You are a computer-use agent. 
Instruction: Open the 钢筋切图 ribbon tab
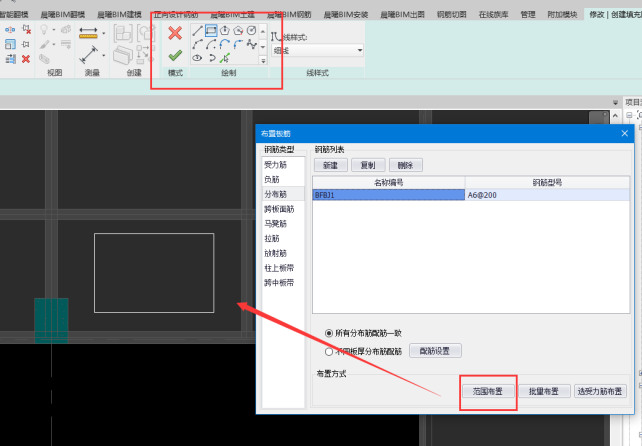pyautogui.click(x=454, y=15)
